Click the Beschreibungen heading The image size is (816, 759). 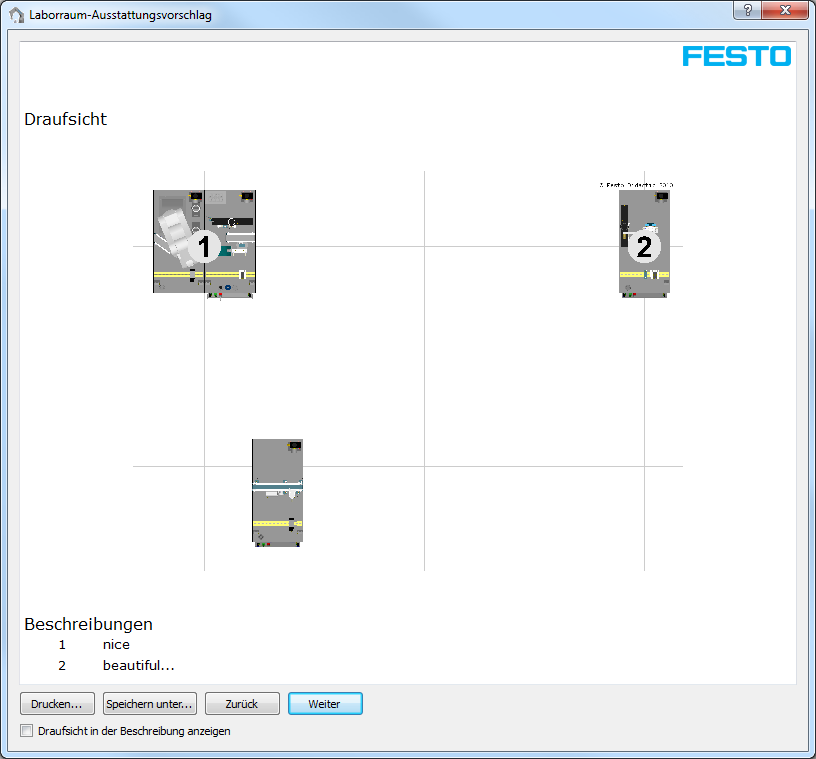[88, 624]
